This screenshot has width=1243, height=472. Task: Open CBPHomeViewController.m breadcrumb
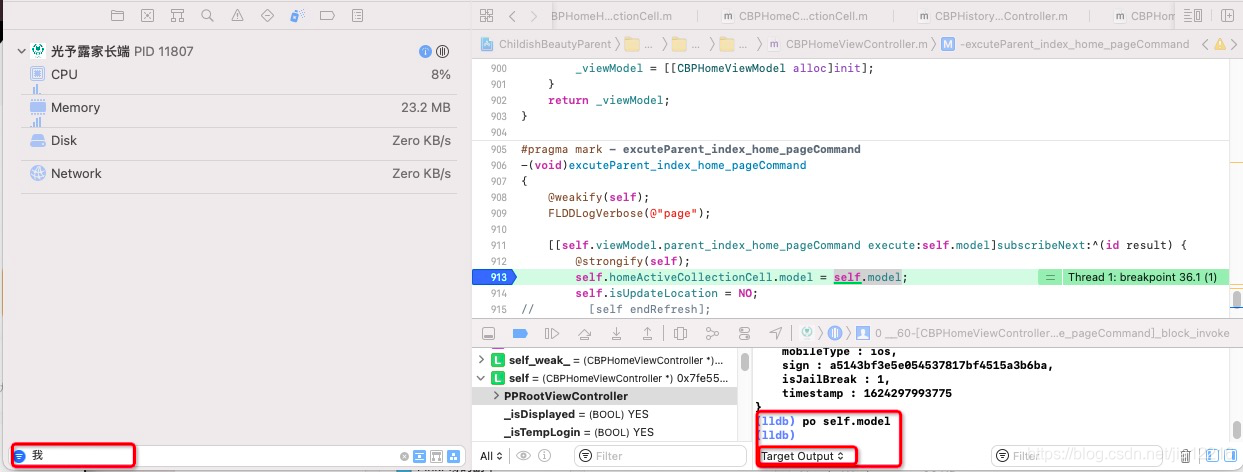point(849,44)
